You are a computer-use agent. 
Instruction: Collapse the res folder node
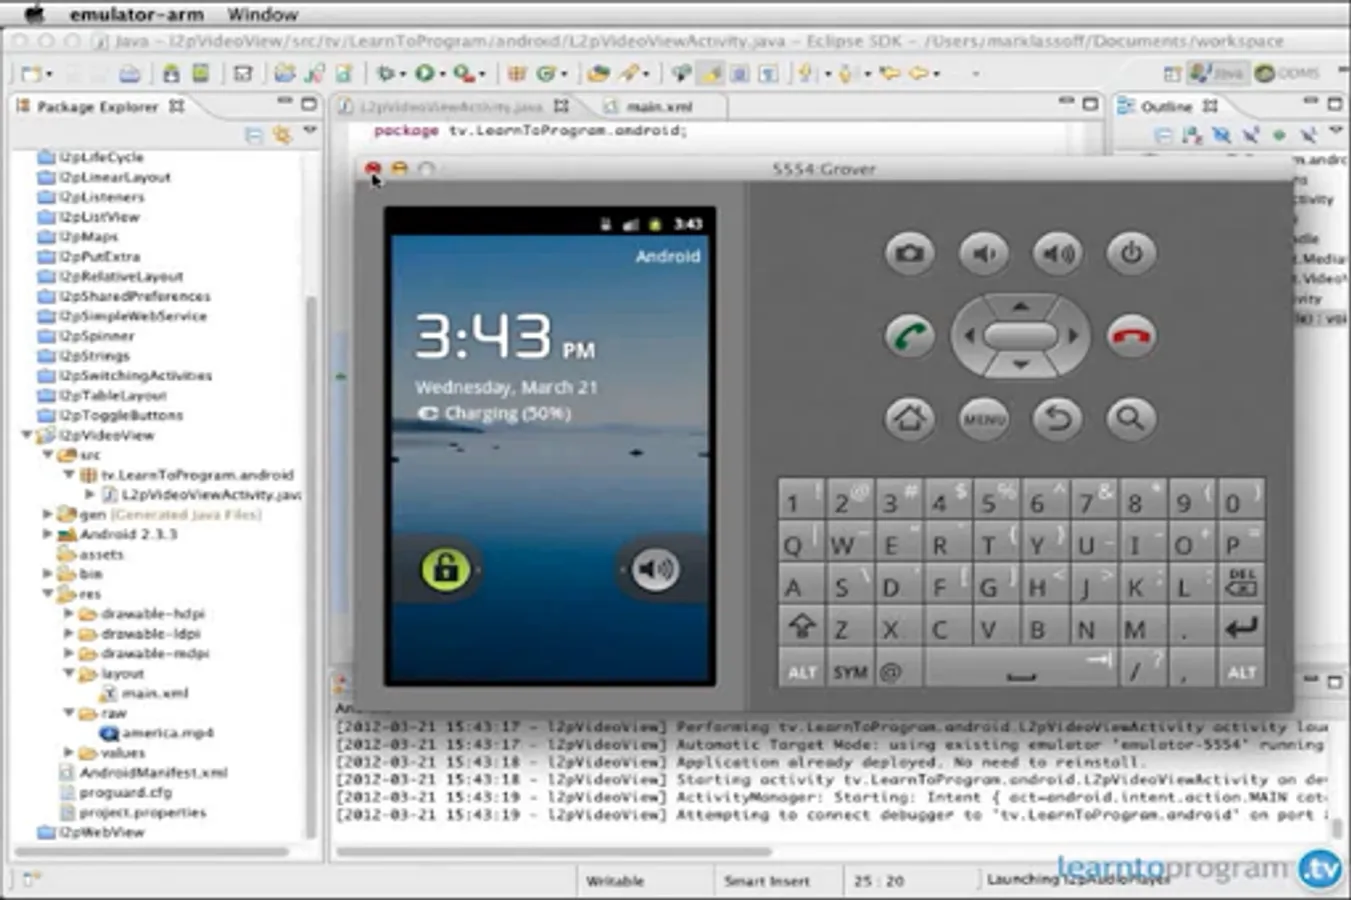pyautogui.click(x=47, y=594)
